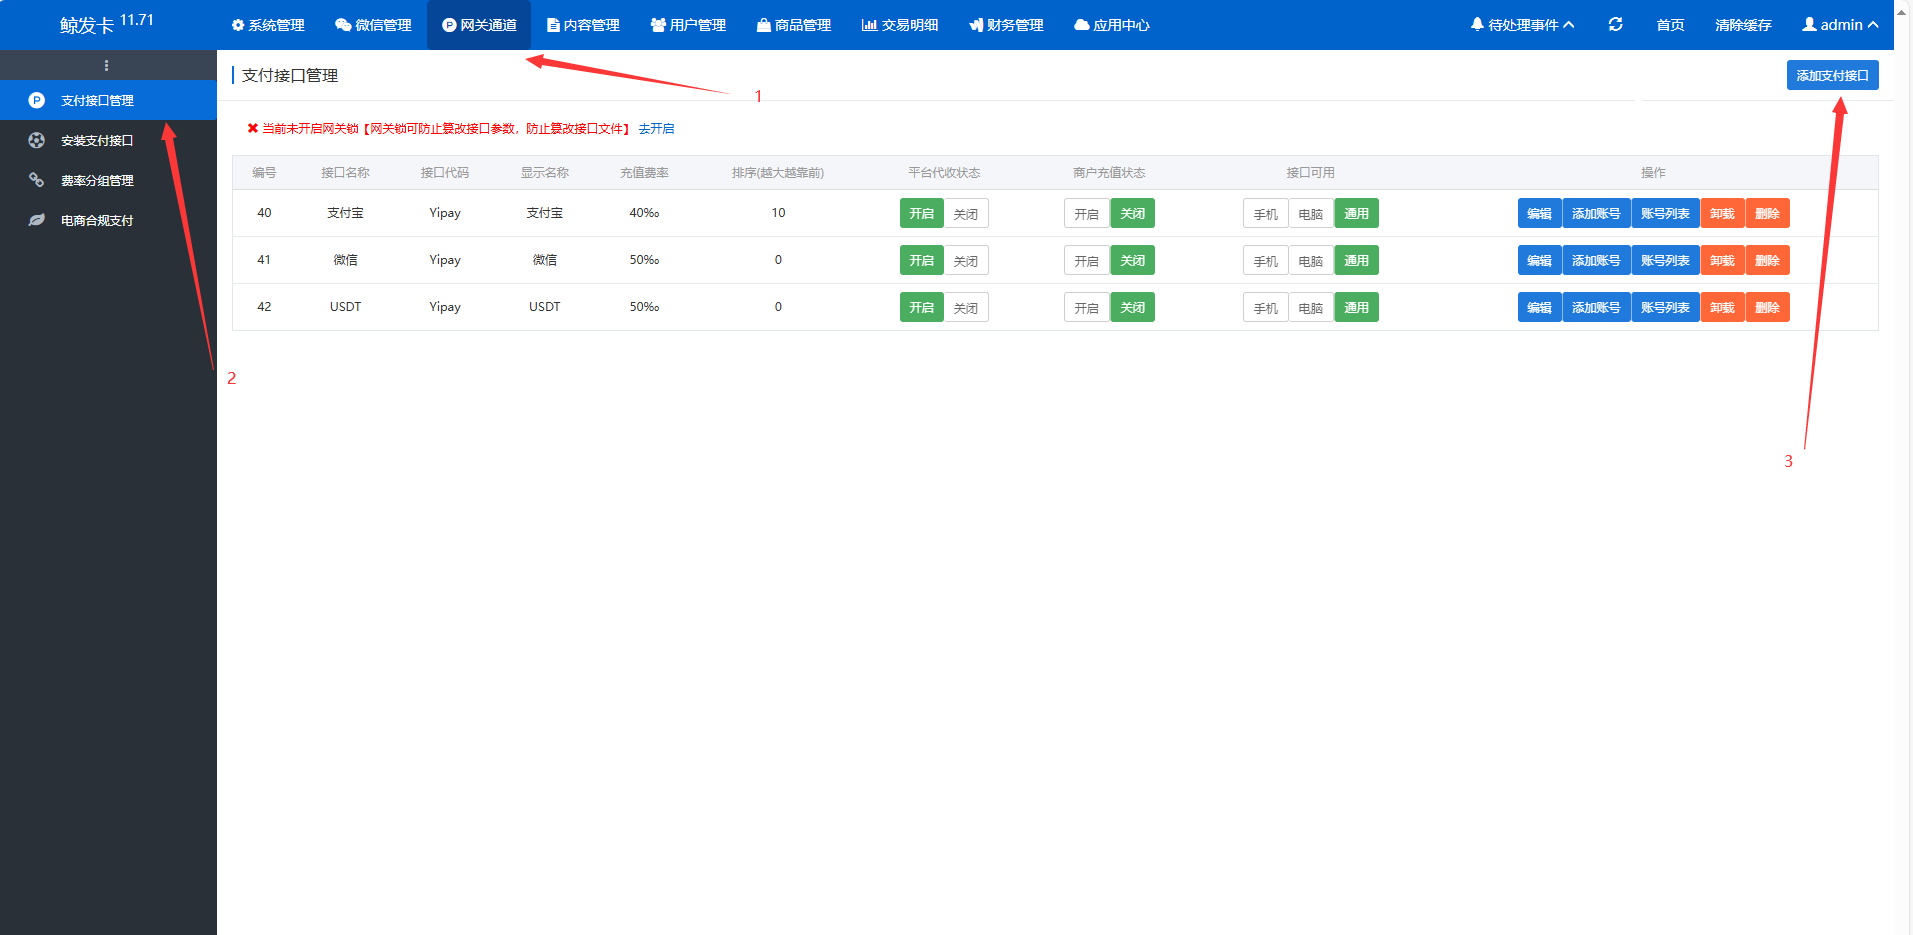Image resolution: width=1913 pixels, height=935 pixels.
Task: Delete the USDT interface via 删除
Action: point(1767,308)
